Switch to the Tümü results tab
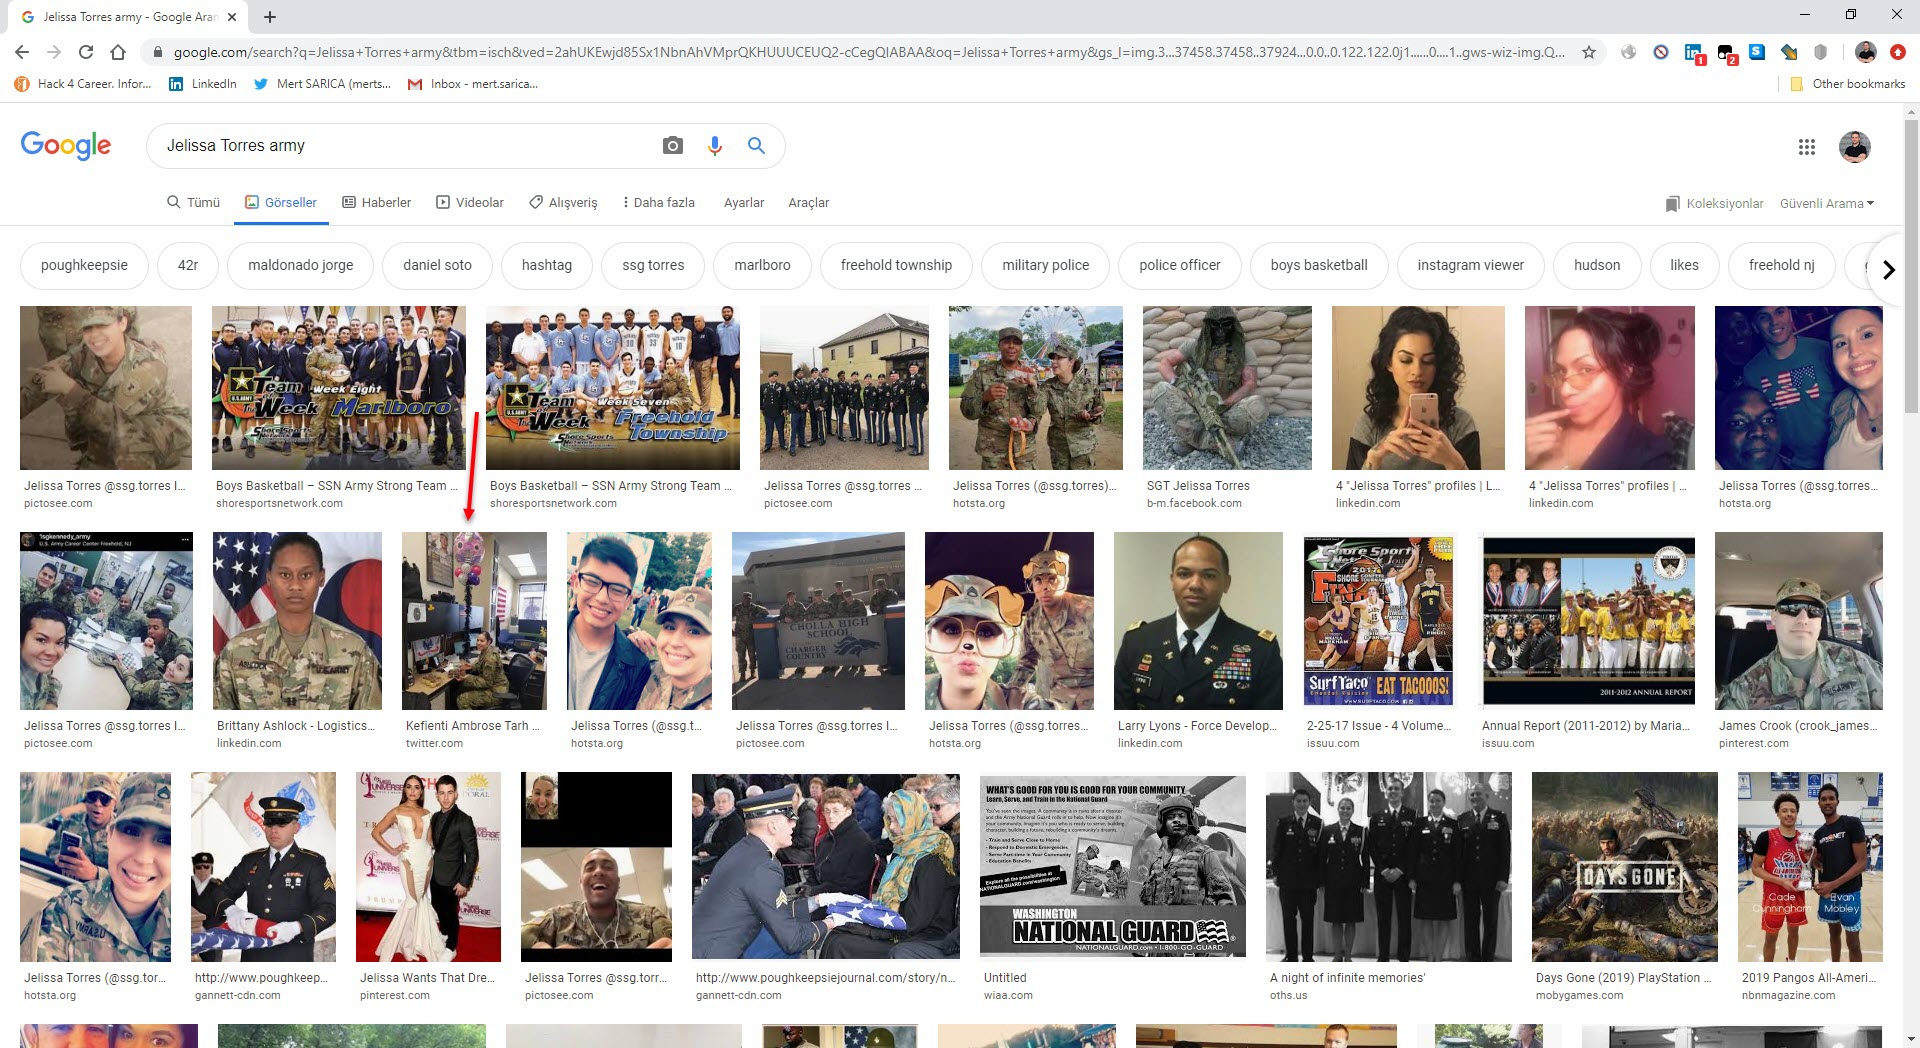 (x=194, y=202)
